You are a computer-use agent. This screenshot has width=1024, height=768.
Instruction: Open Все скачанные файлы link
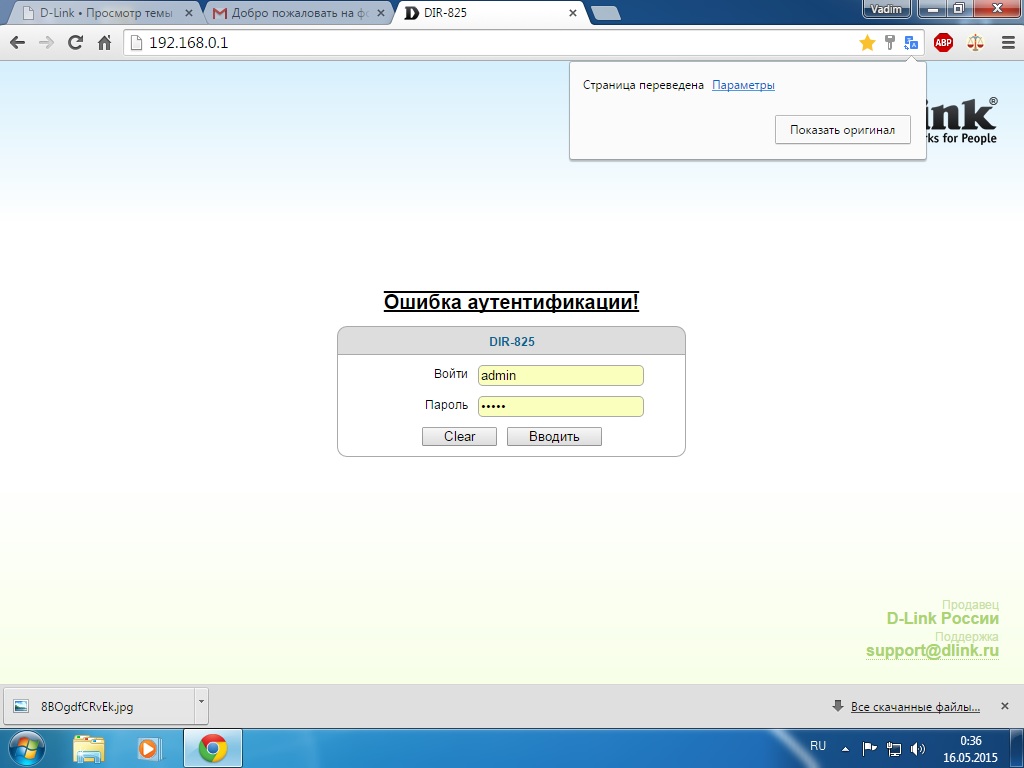(x=915, y=707)
